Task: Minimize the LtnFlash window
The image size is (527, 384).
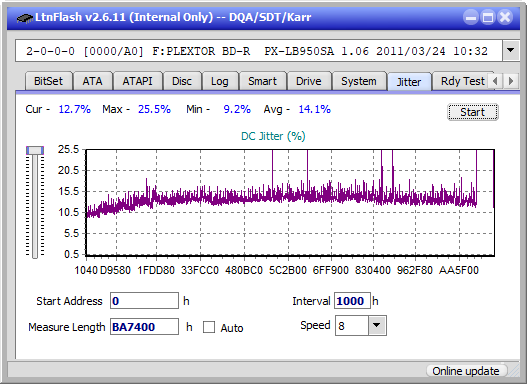Action: [471, 17]
